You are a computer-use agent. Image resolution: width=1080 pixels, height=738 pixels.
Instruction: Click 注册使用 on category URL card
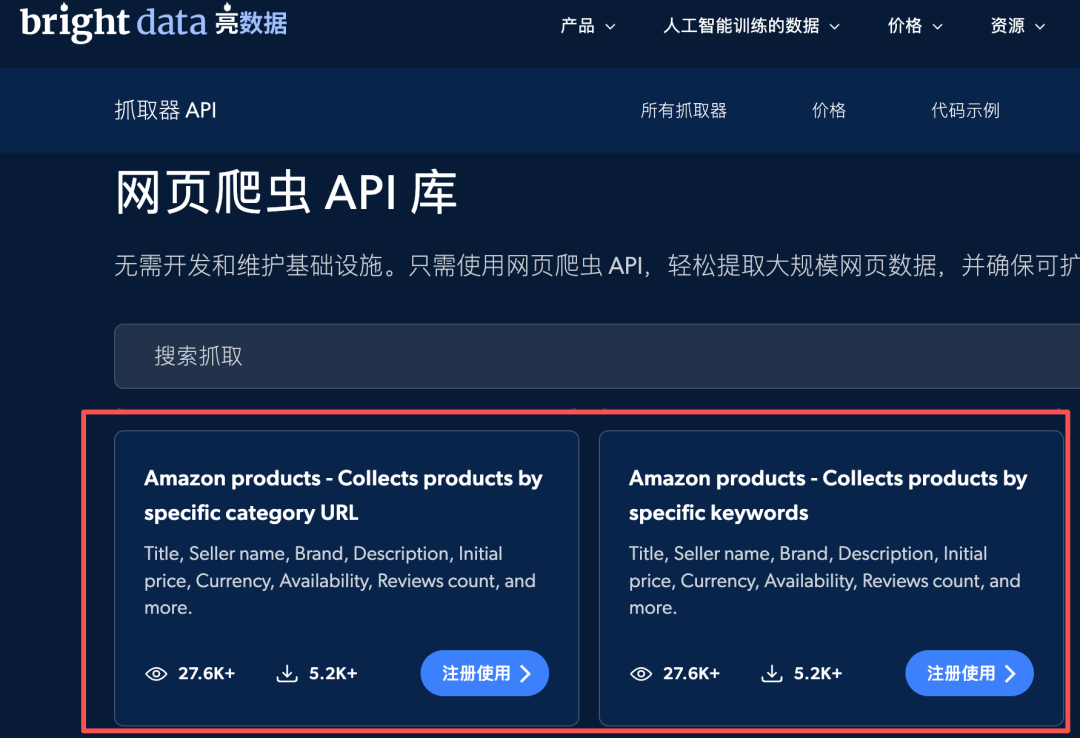(484, 673)
